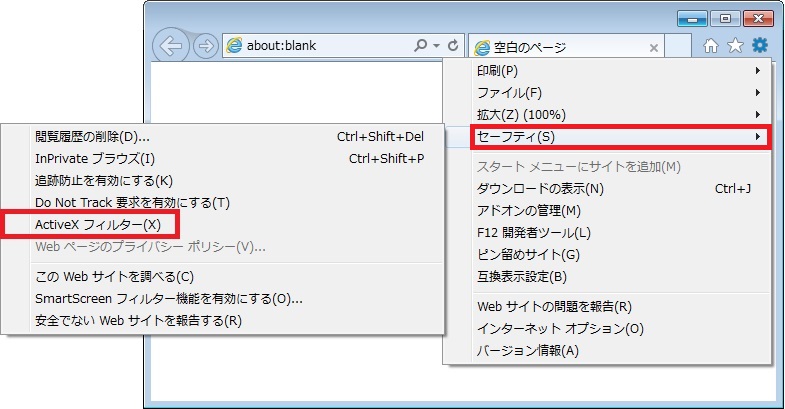This screenshot has height=409, width=785.
Task: Open Favorites with the star icon
Action: point(735,45)
